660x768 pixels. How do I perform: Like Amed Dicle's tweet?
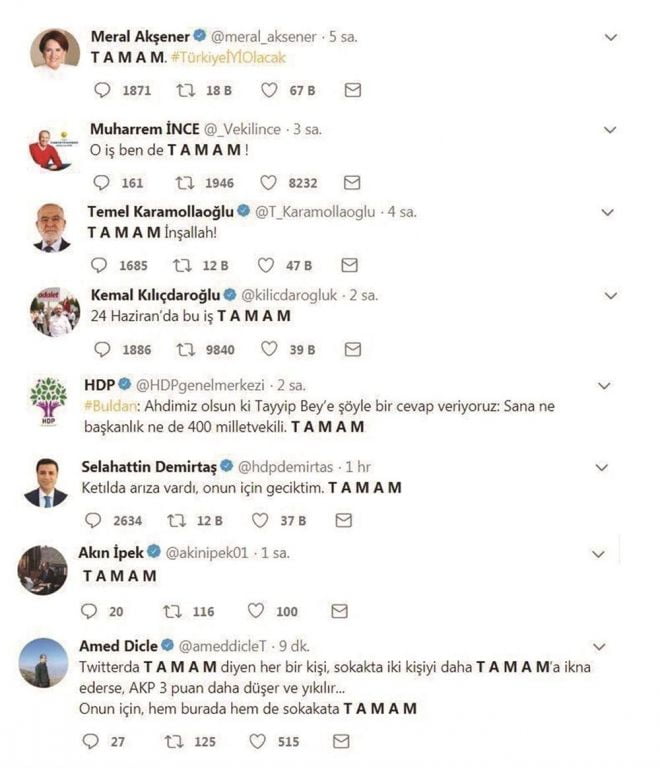click(x=258, y=741)
